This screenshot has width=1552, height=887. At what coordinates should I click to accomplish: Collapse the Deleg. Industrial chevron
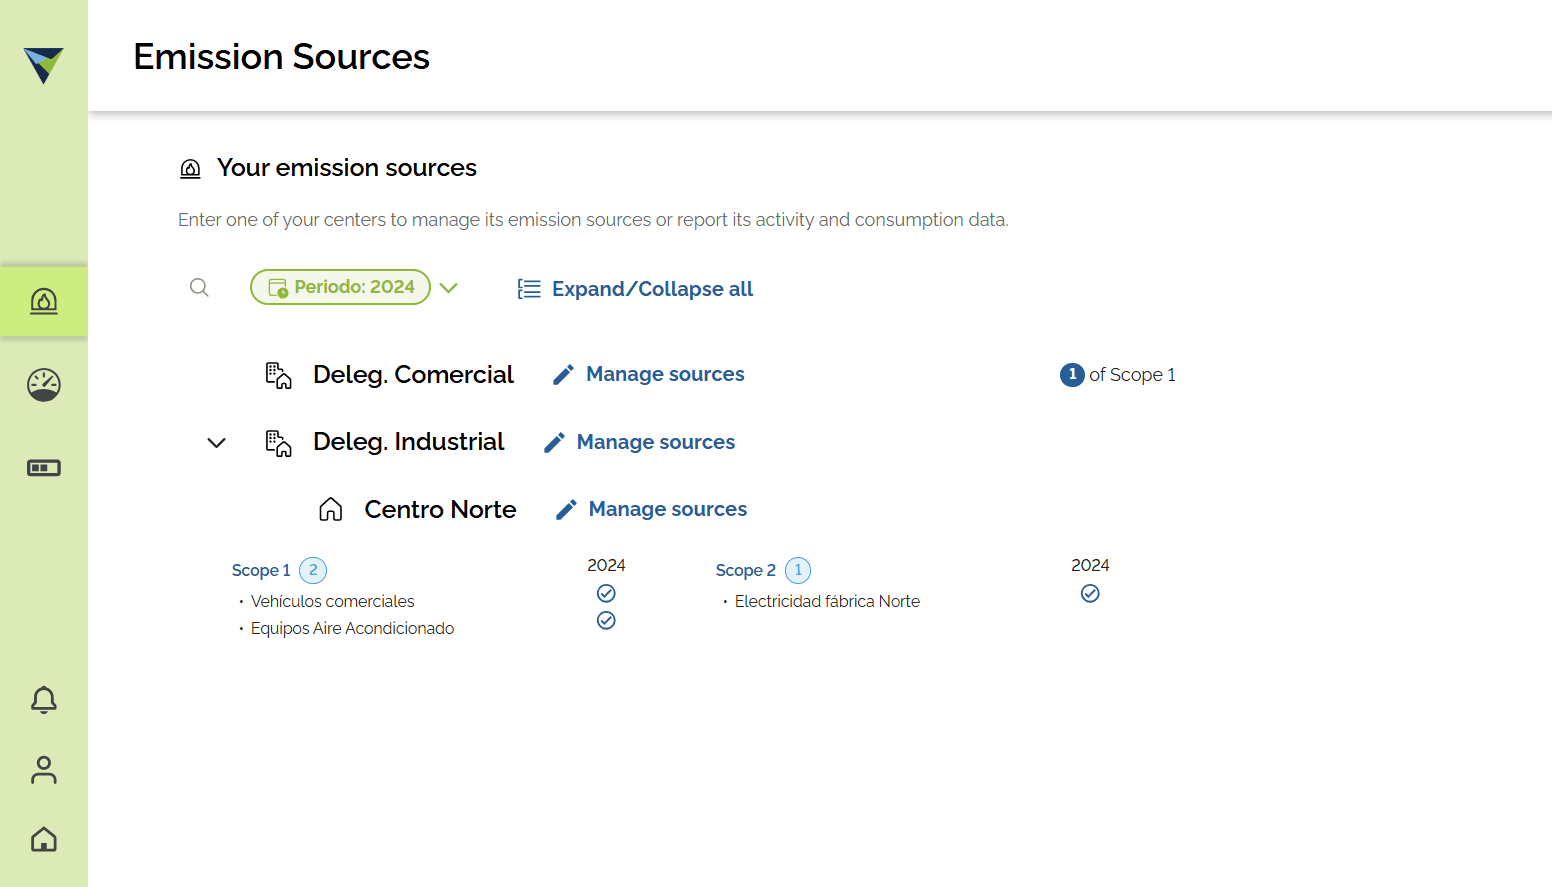[x=216, y=443]
